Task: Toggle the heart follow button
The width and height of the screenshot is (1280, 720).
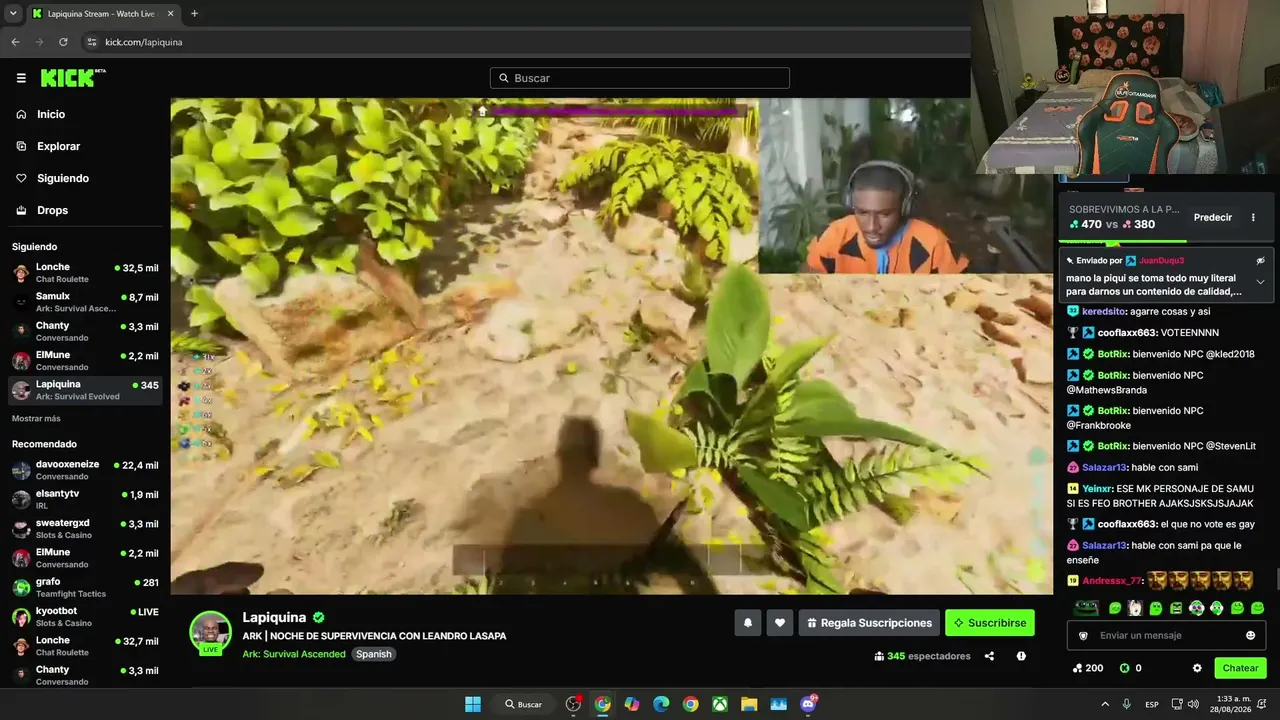Action: click(x=780, y=623)
